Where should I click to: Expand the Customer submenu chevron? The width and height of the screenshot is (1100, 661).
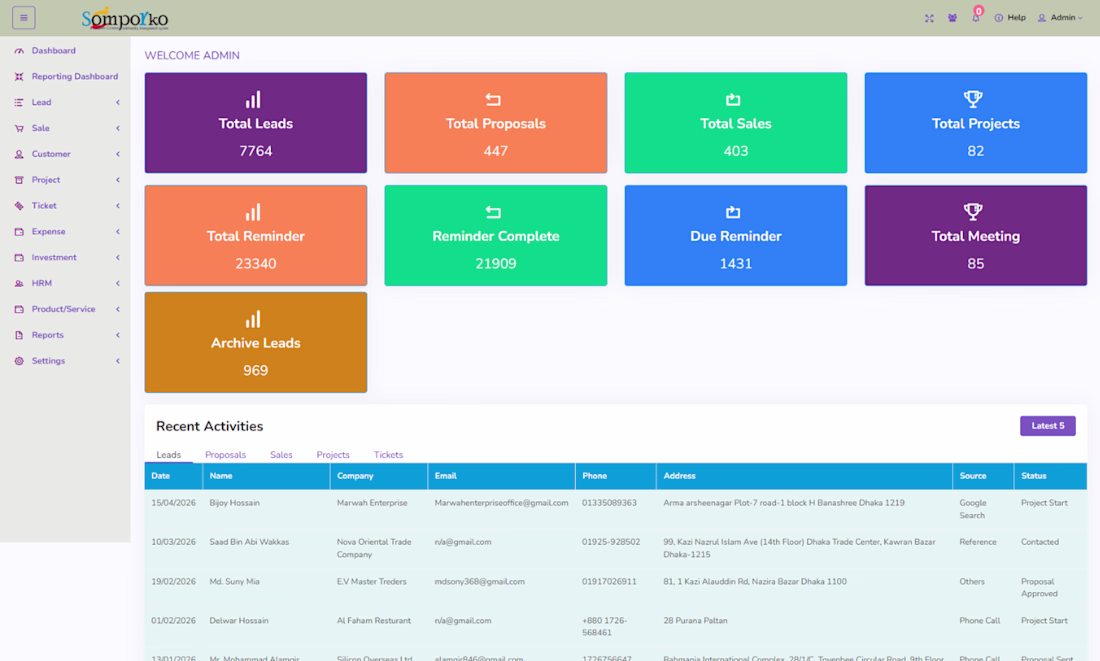tap(118, 154)
